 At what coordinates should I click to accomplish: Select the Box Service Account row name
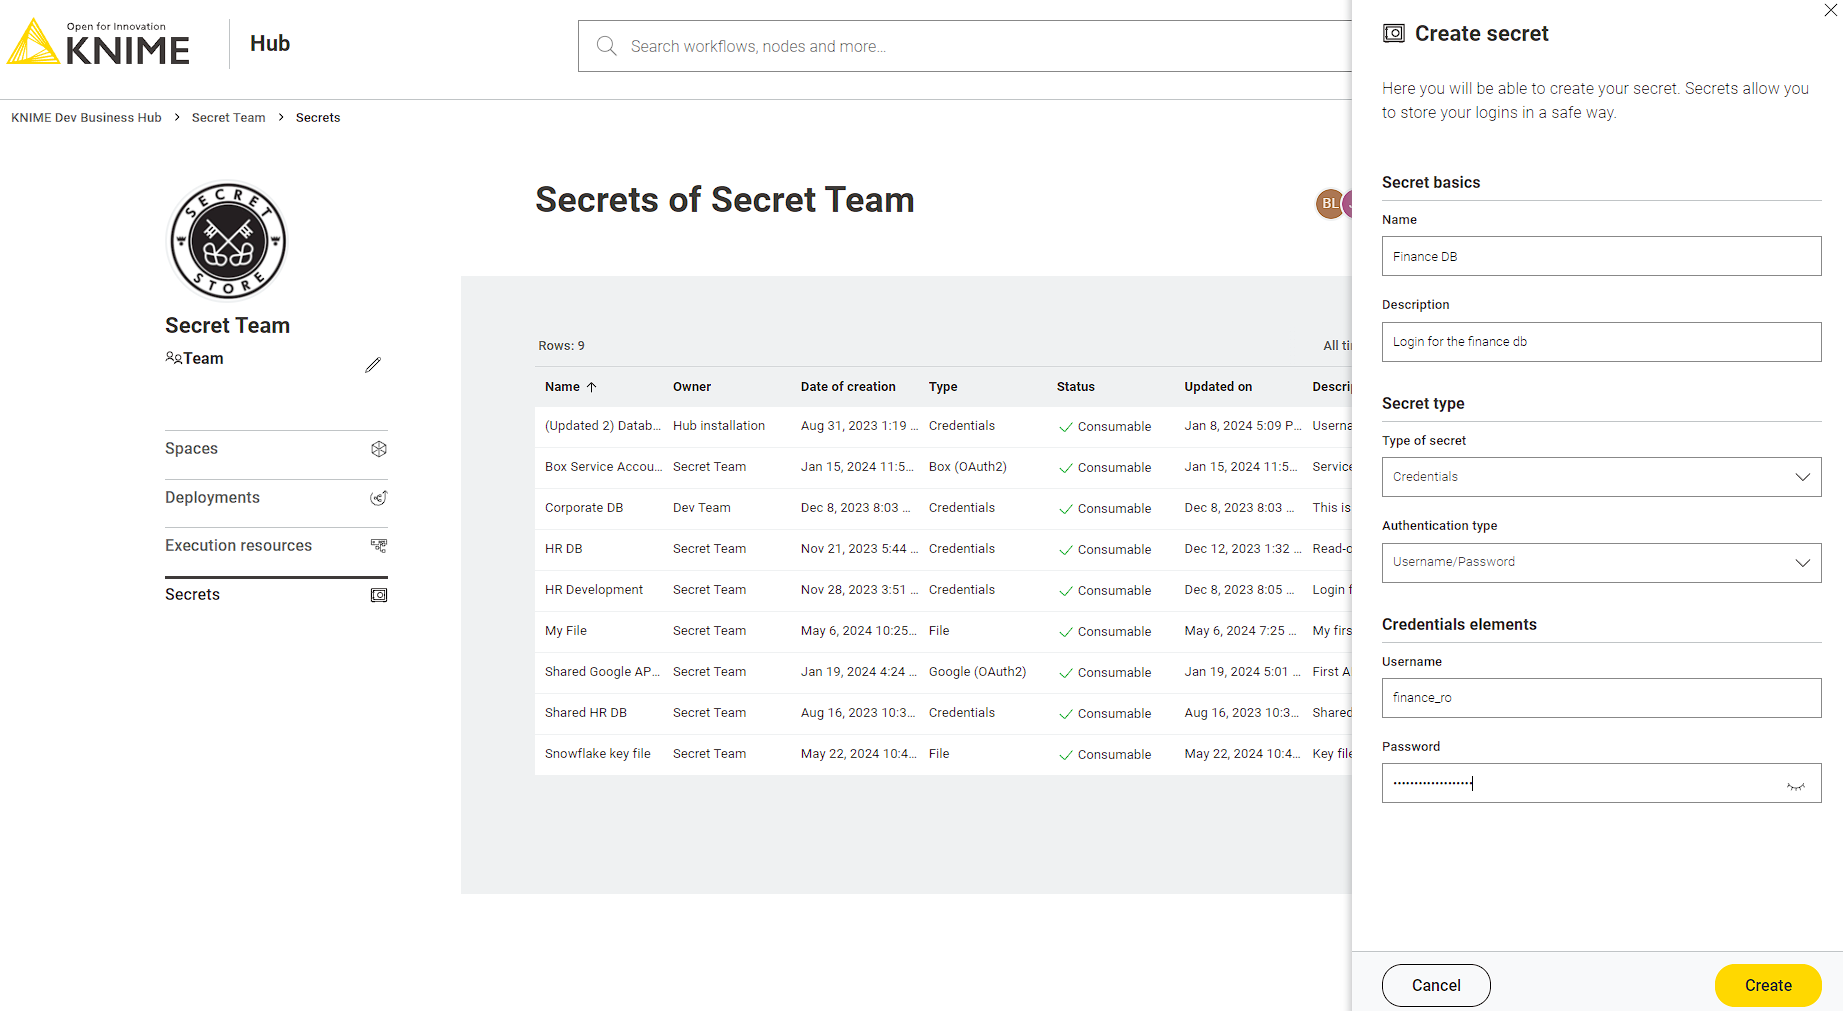tap(603, 467)
